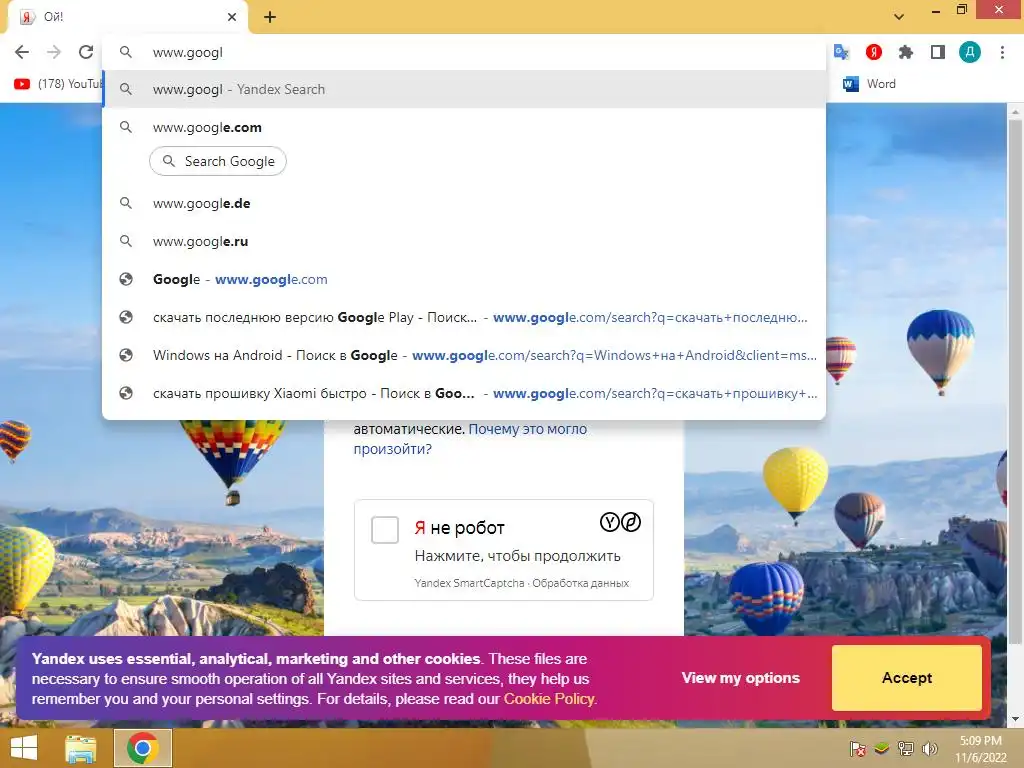The image size is (1024, 768).
Task: Open скачать последнюю версию Google Play entry
Action: click(464, 317)
